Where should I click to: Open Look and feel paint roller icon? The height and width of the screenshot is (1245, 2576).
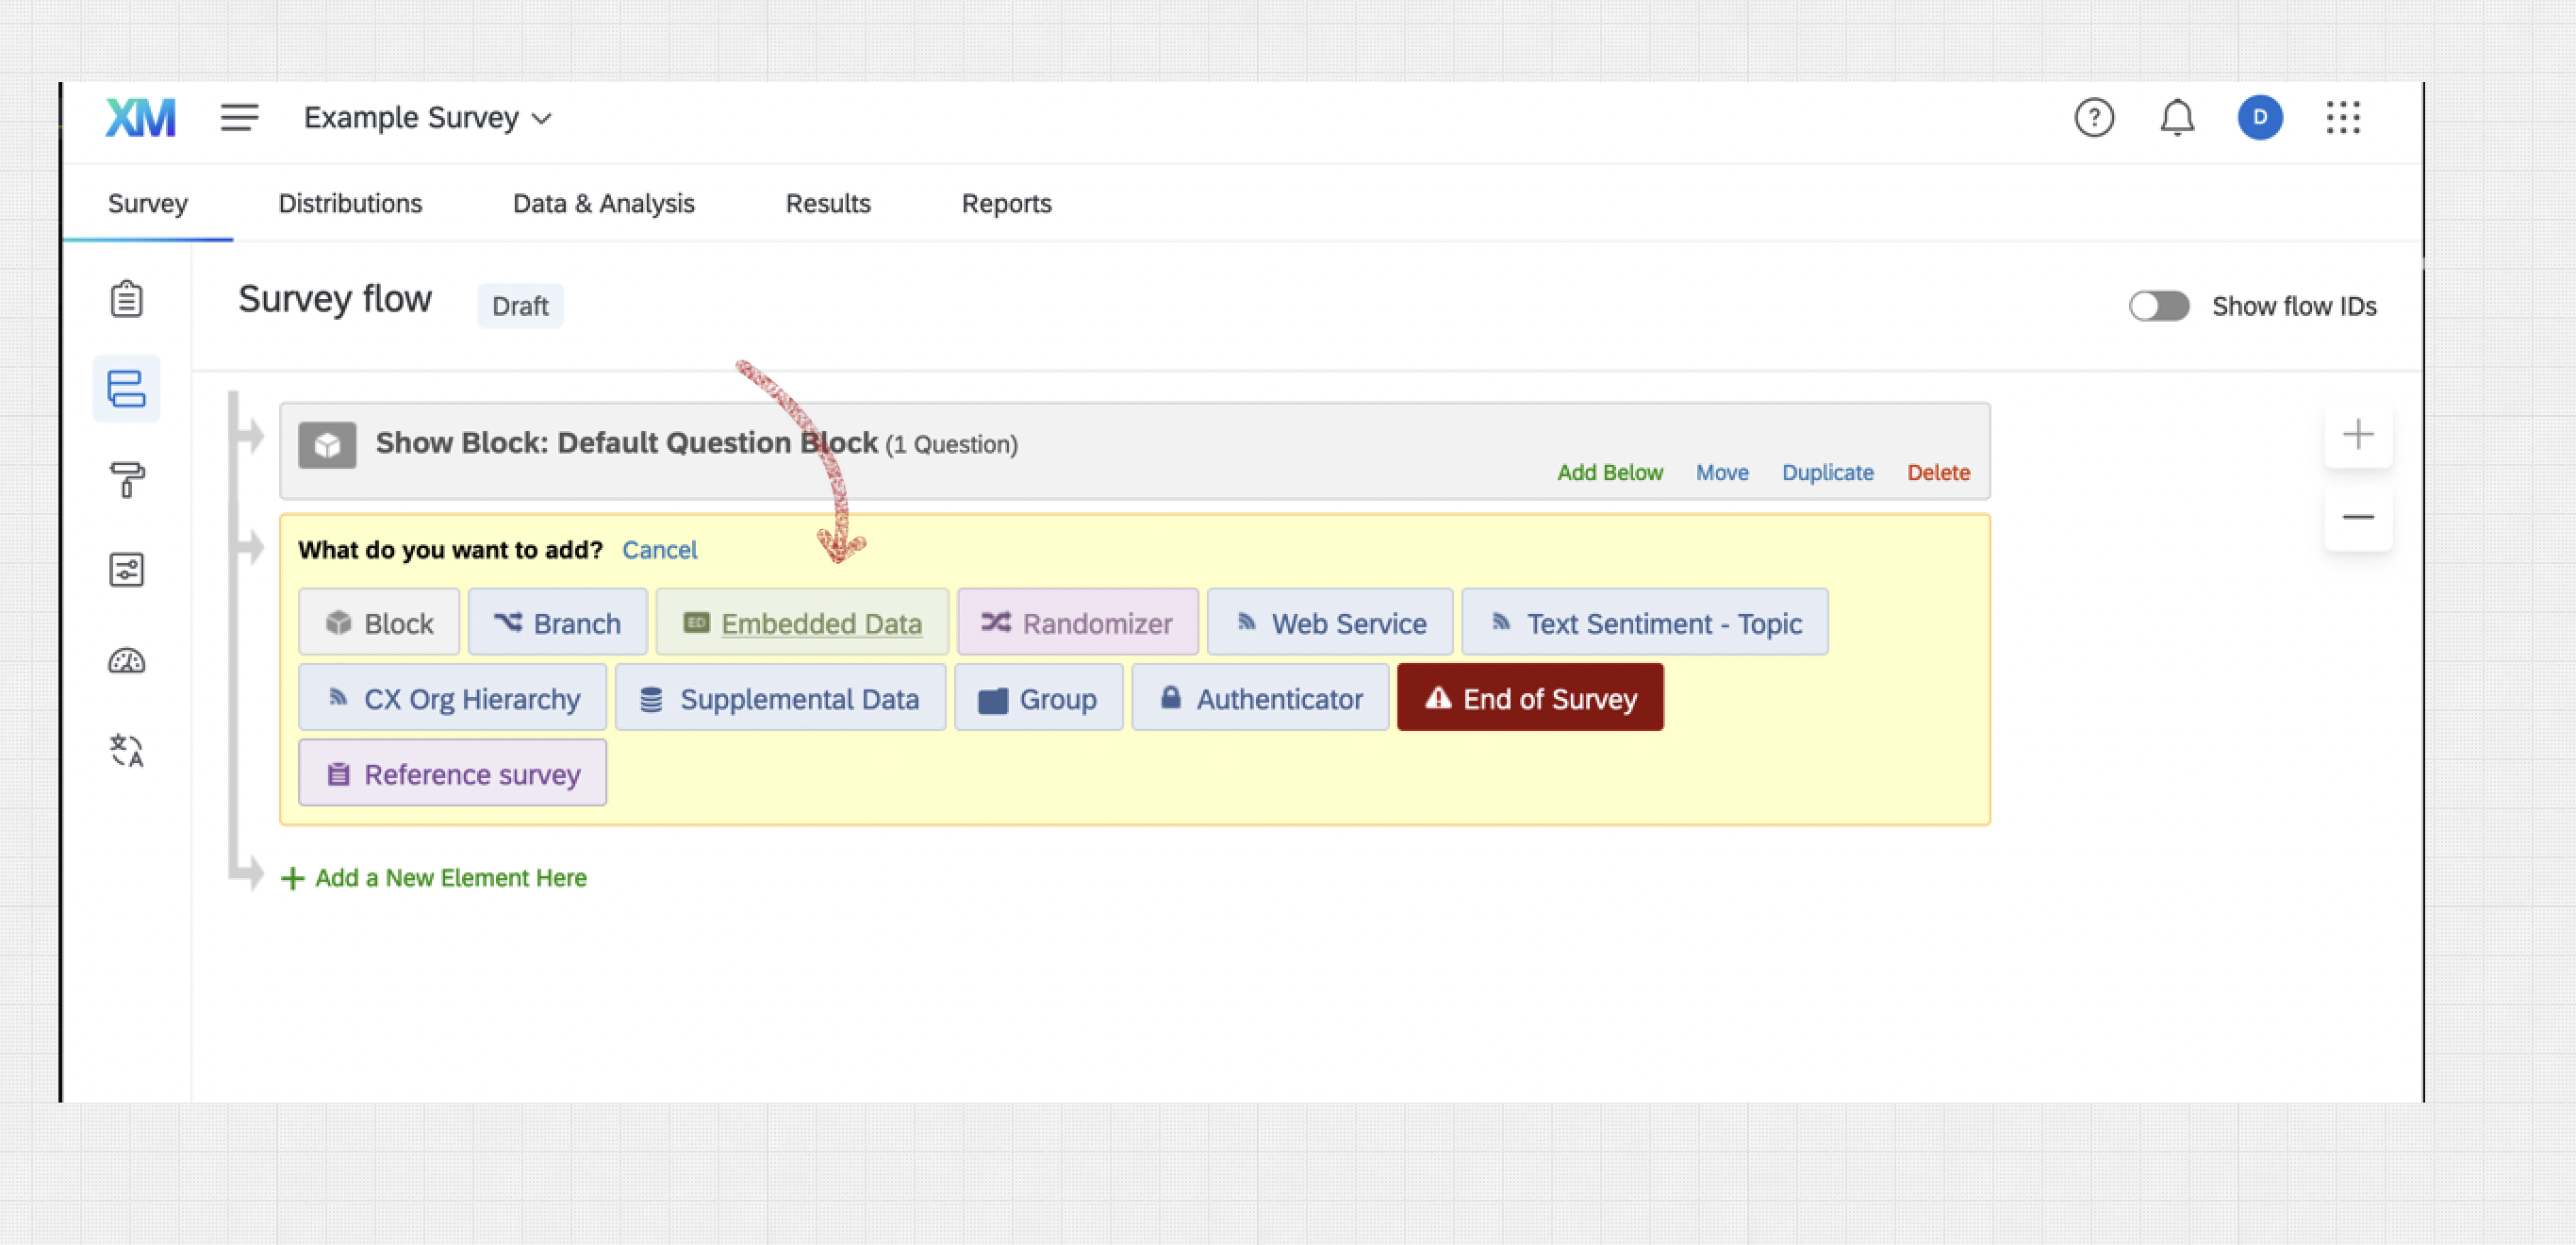click(x=126, y=479)
